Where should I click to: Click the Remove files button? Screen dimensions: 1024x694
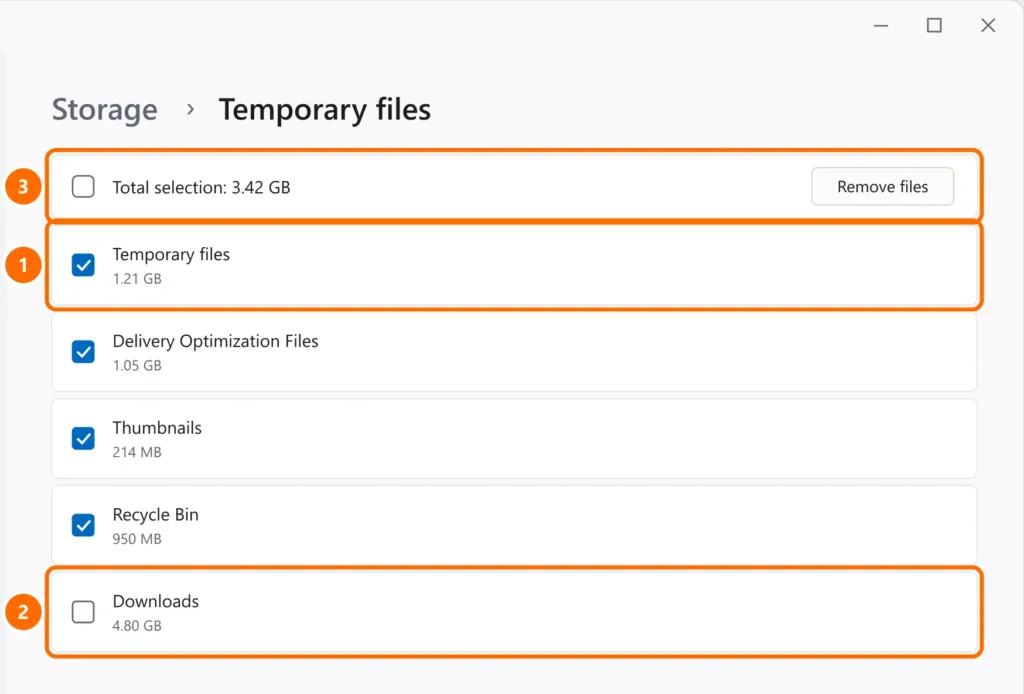[882, 187]
